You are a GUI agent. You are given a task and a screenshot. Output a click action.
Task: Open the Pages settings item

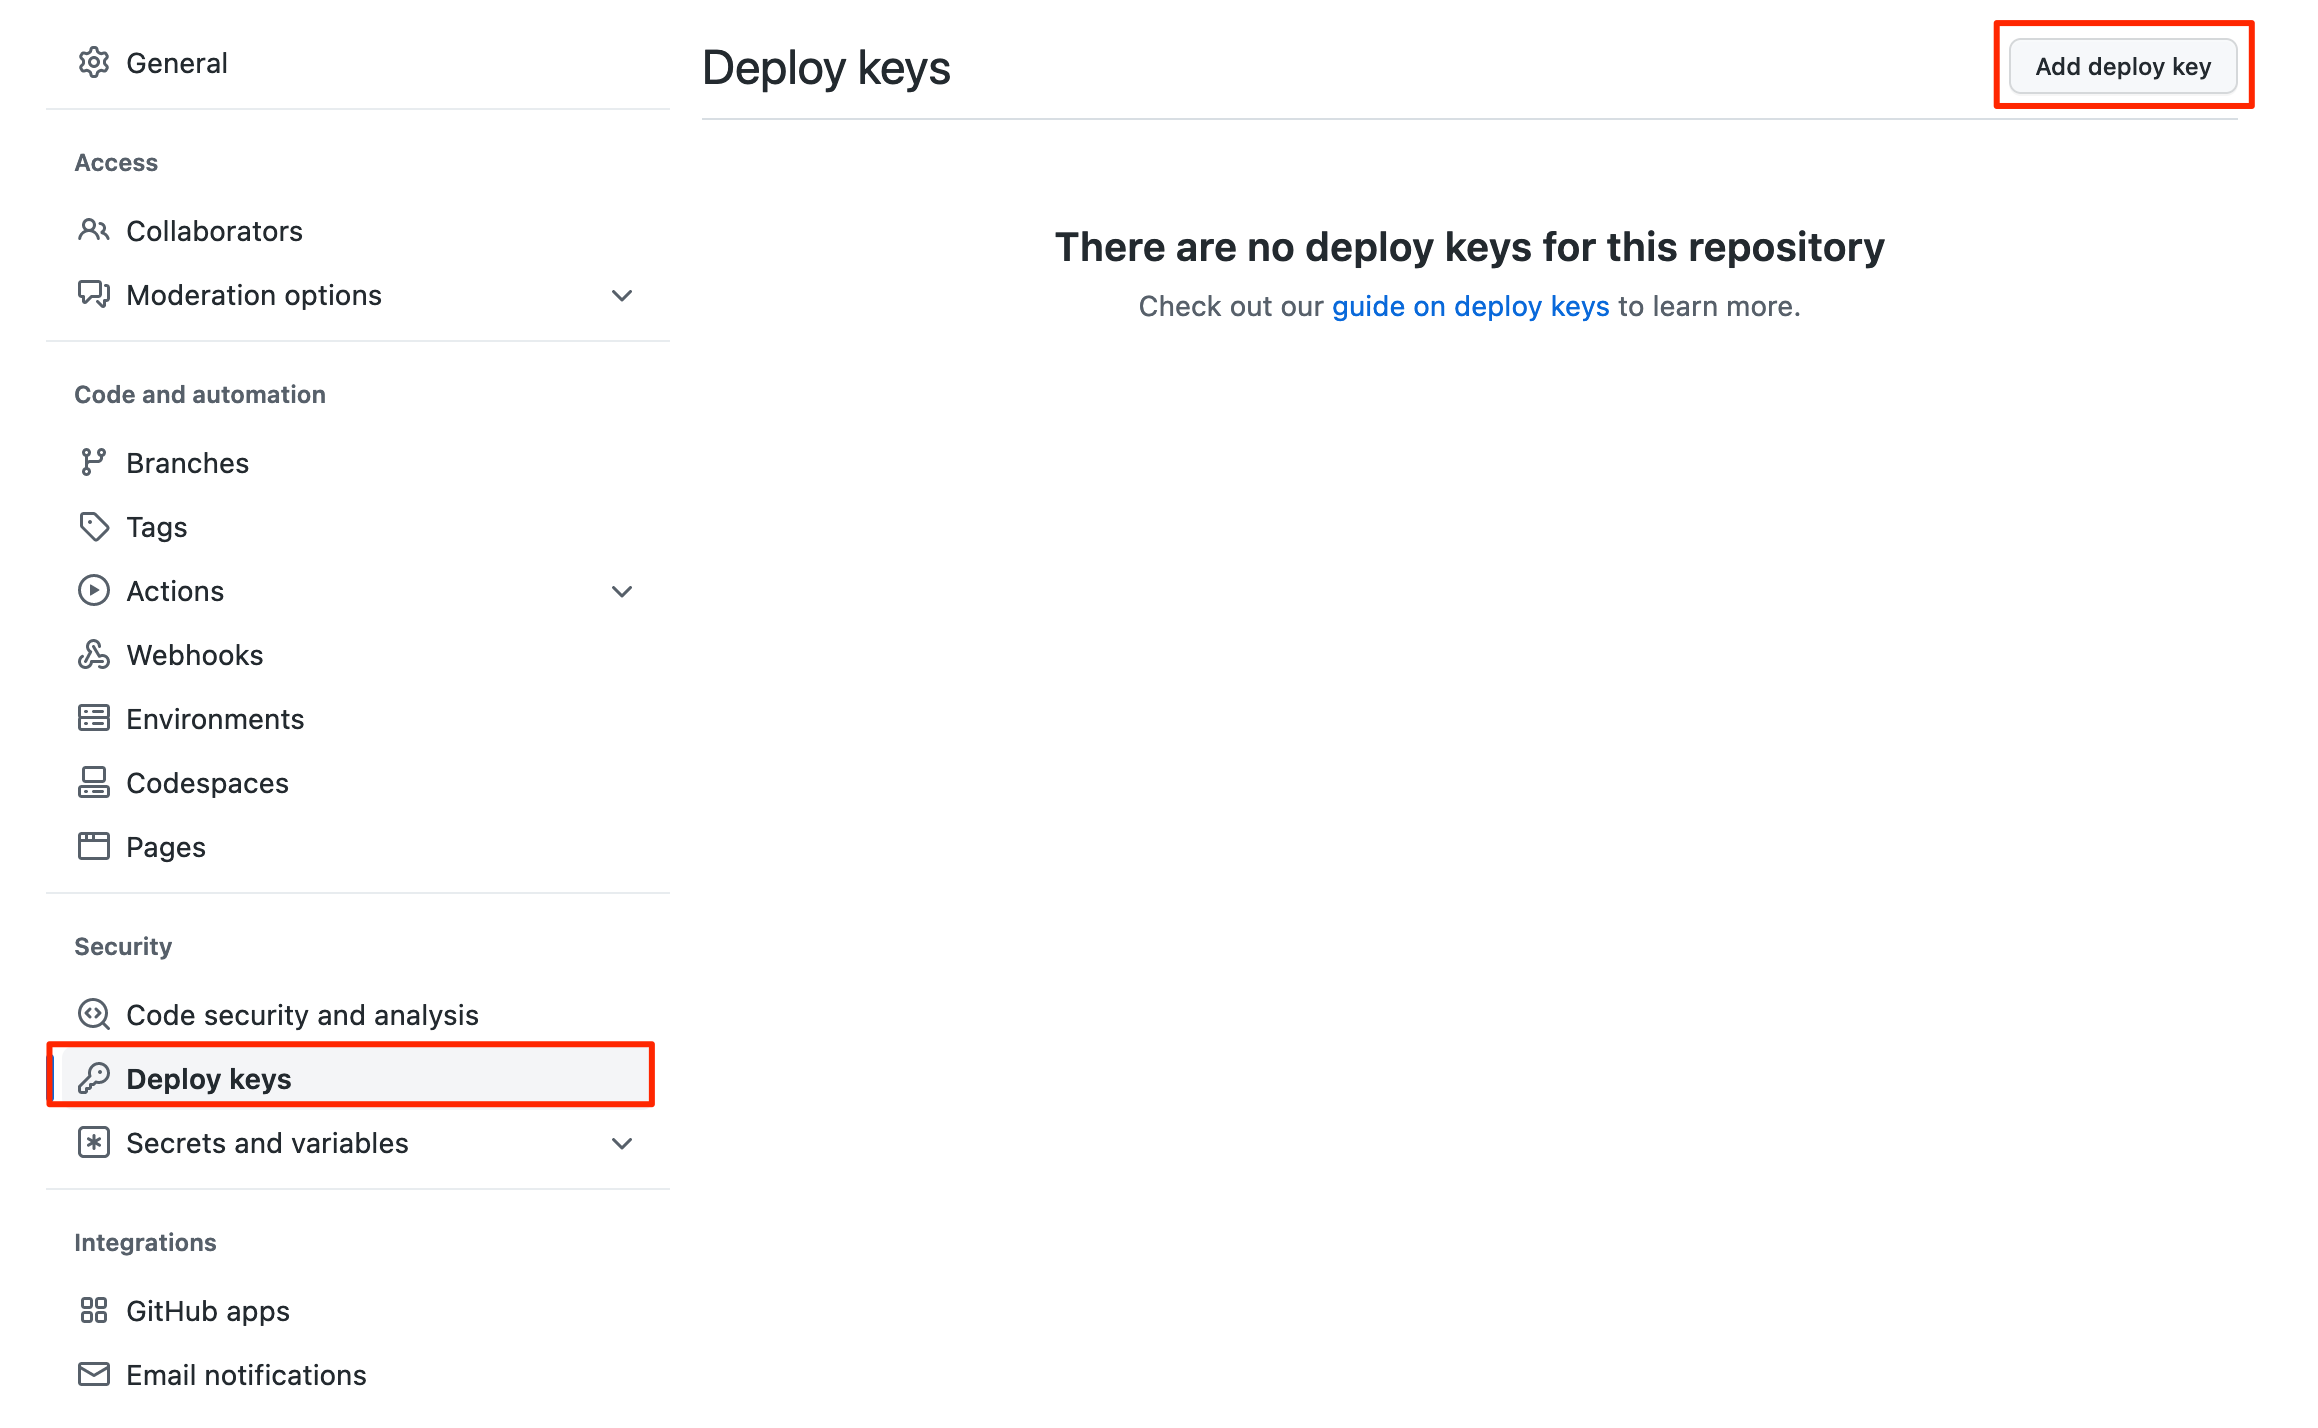click(x=357, y=847)
